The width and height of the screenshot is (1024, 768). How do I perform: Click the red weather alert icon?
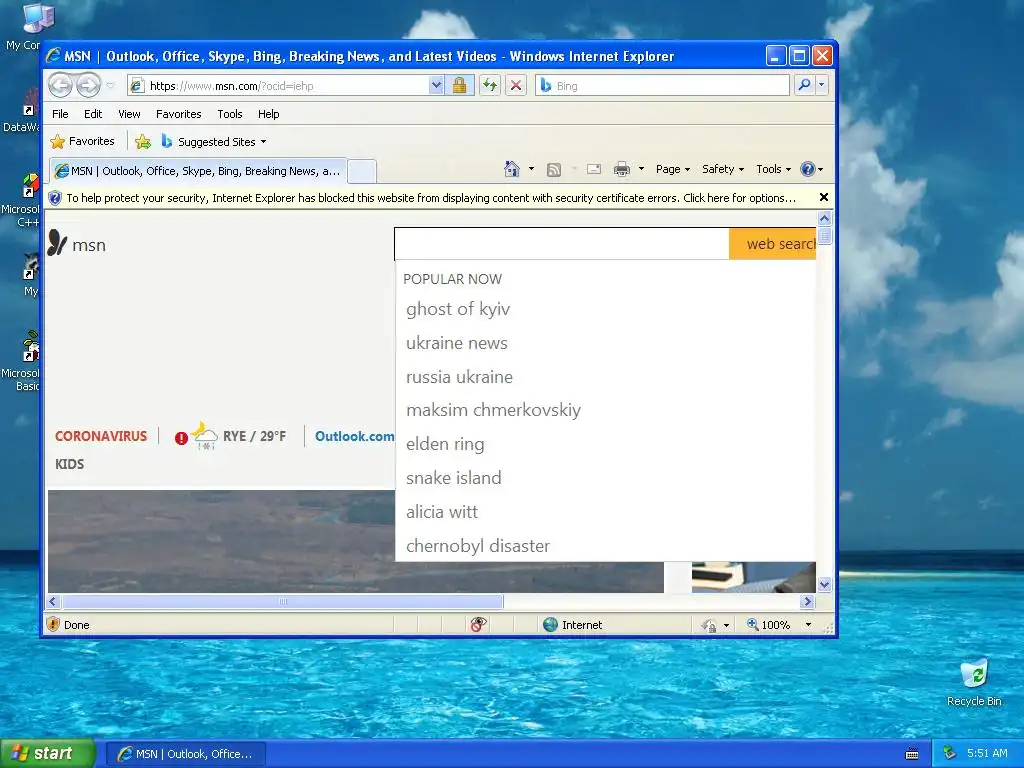182,438
